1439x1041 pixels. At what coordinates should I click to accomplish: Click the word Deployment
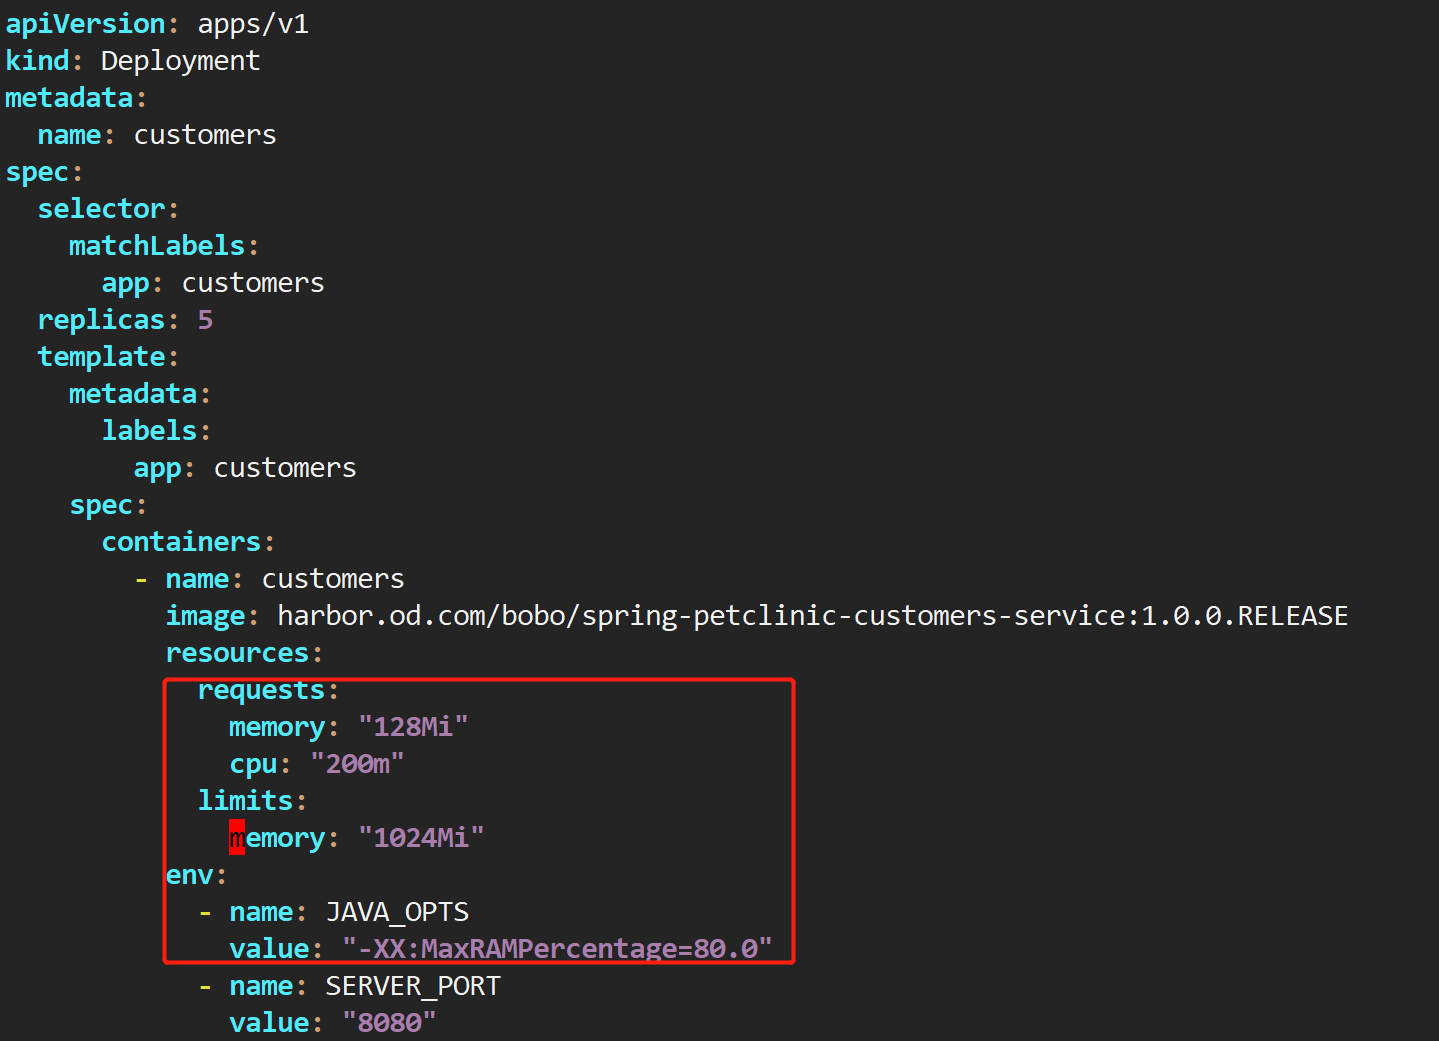[x=180, y=61]
